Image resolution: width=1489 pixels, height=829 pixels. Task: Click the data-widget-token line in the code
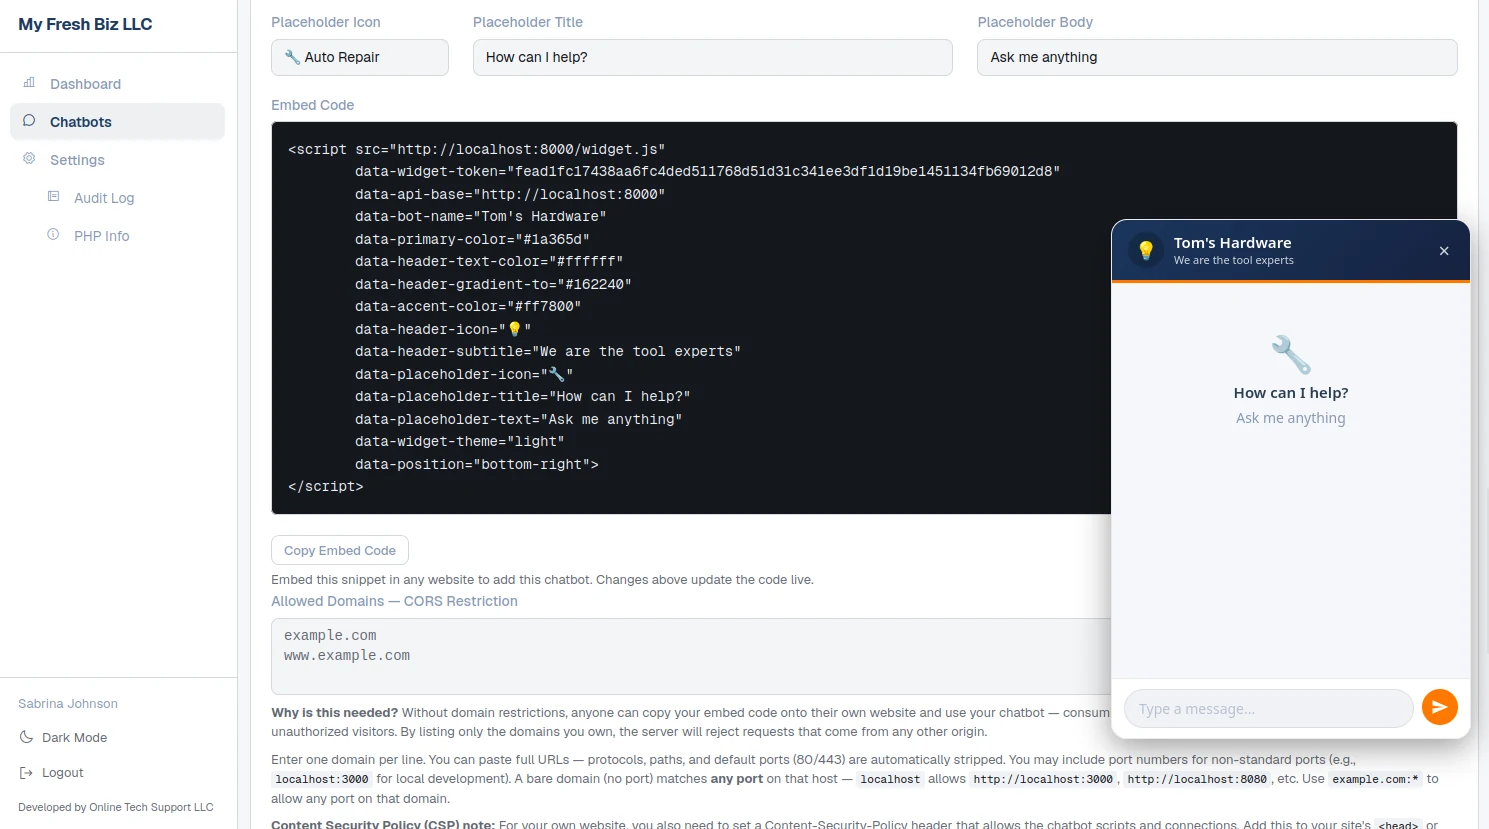707,172
